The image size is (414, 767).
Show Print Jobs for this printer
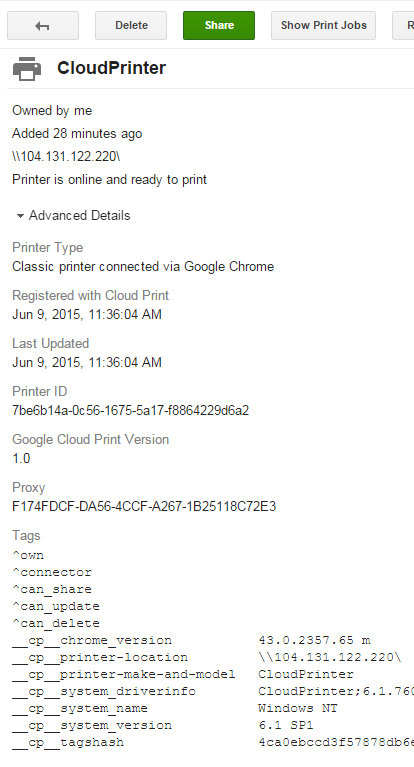[323, 25]
